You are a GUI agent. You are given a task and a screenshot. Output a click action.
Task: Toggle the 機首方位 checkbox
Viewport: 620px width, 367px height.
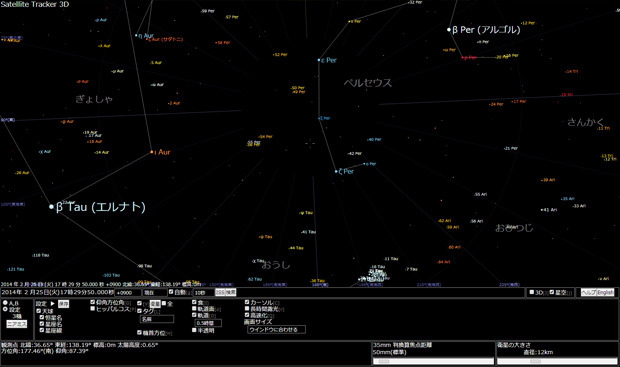coord(140,333)
